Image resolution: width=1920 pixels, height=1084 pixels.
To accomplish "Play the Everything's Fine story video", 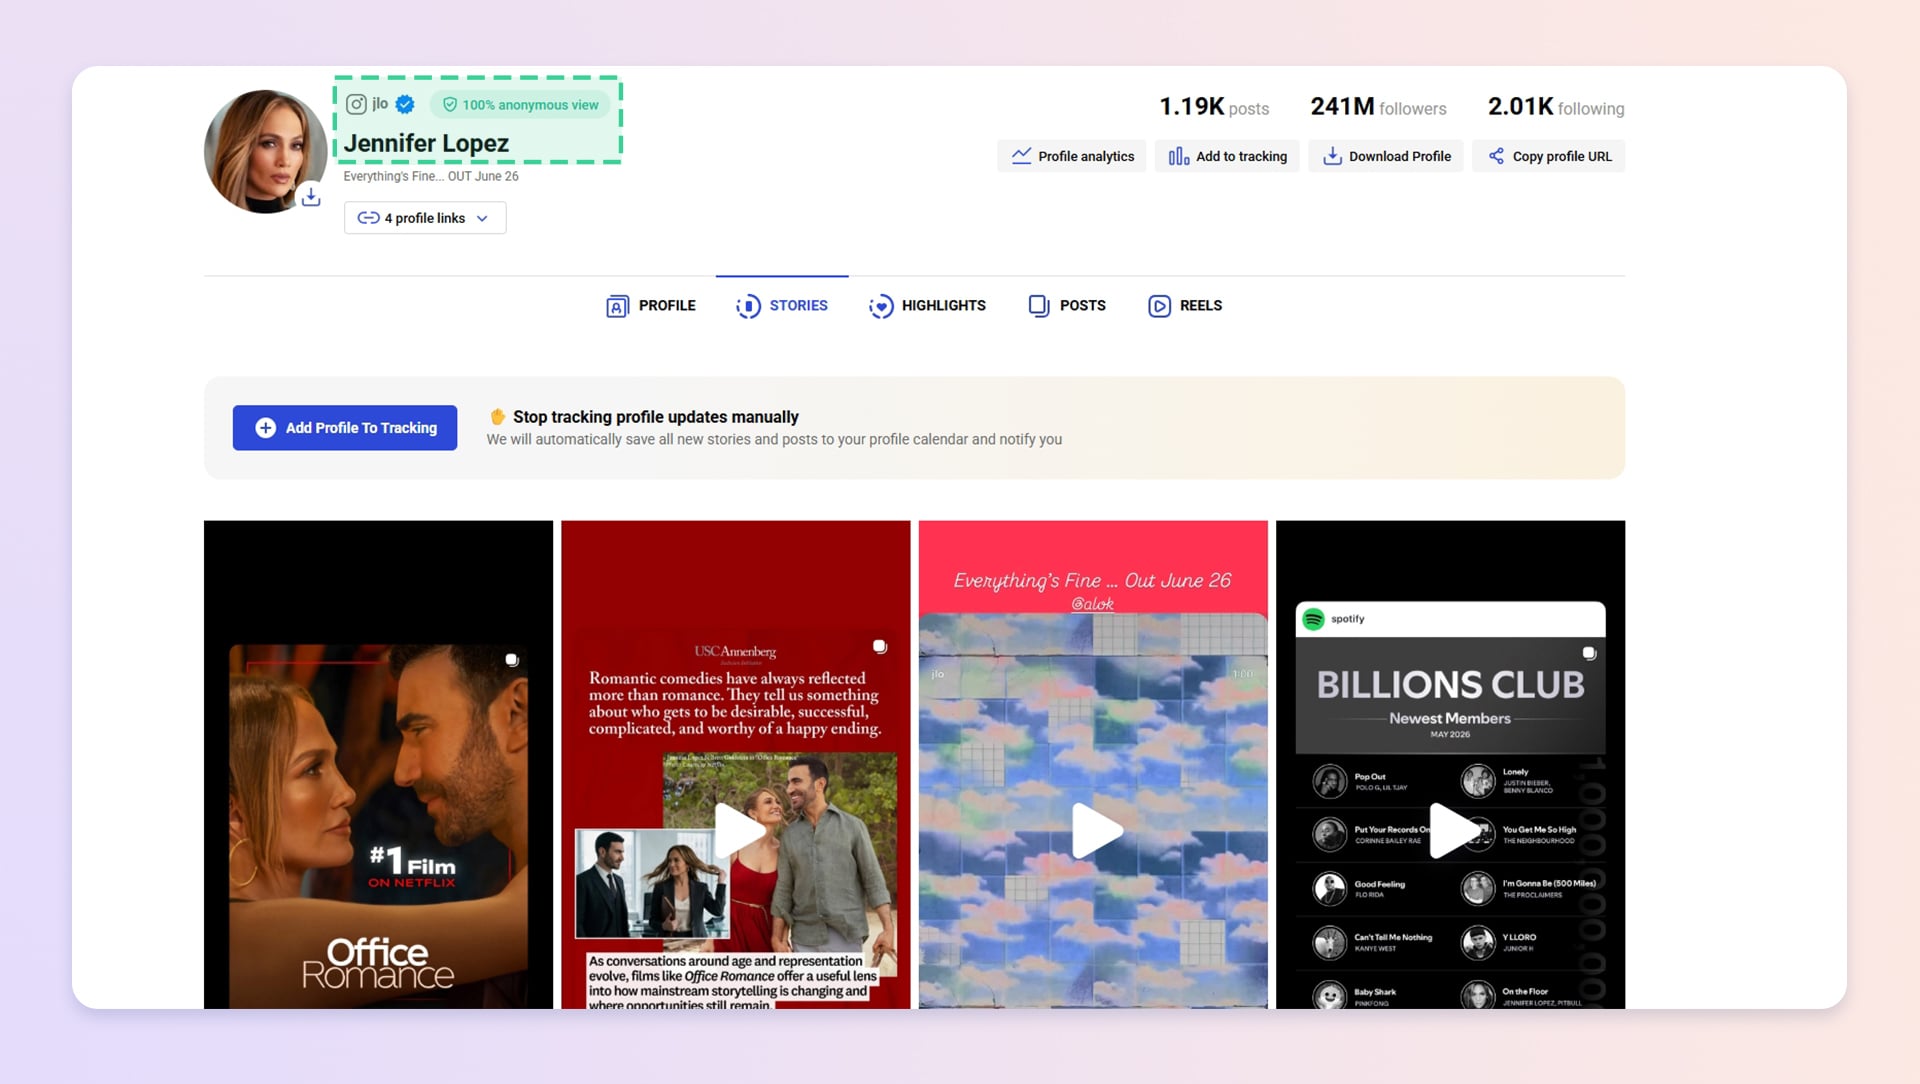I will point(1096,830).
